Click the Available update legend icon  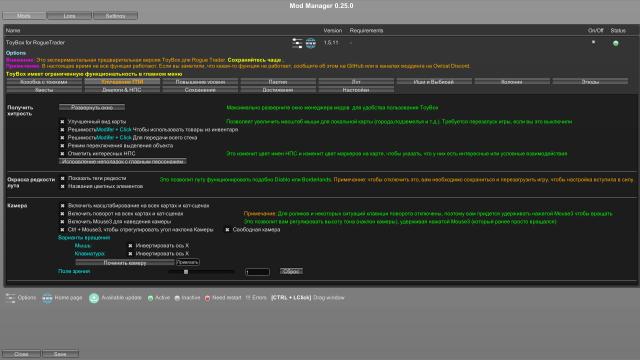coord(94,298)
